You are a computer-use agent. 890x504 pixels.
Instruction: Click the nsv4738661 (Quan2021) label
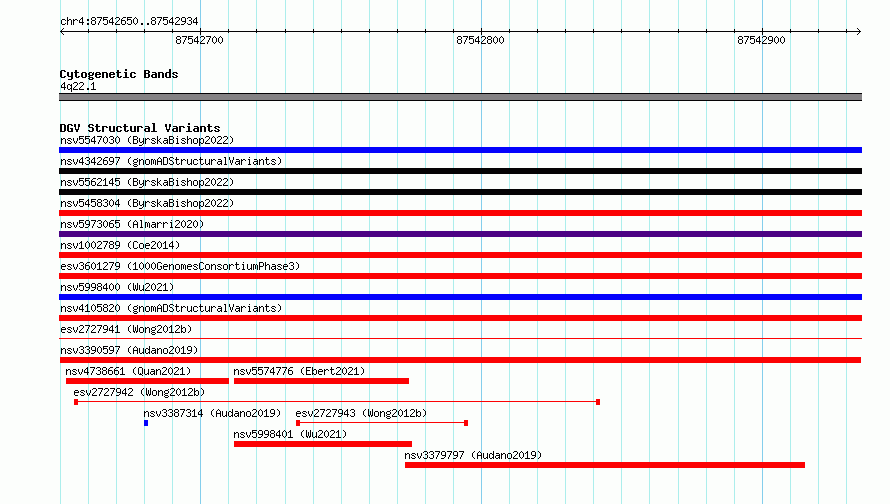pyautogui.click(x=128, y=371)
